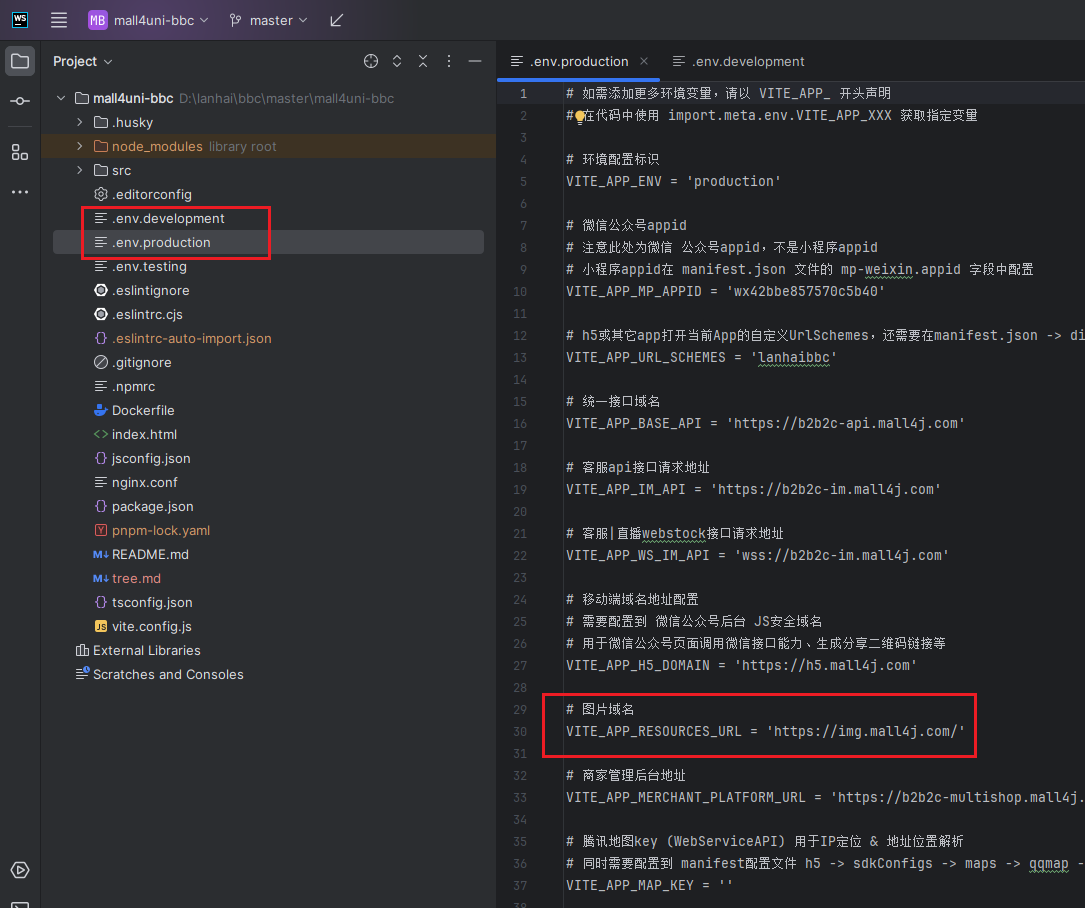1085x908 pixels.
Task: Select package.json in project tree
Action: click(152, 506)
